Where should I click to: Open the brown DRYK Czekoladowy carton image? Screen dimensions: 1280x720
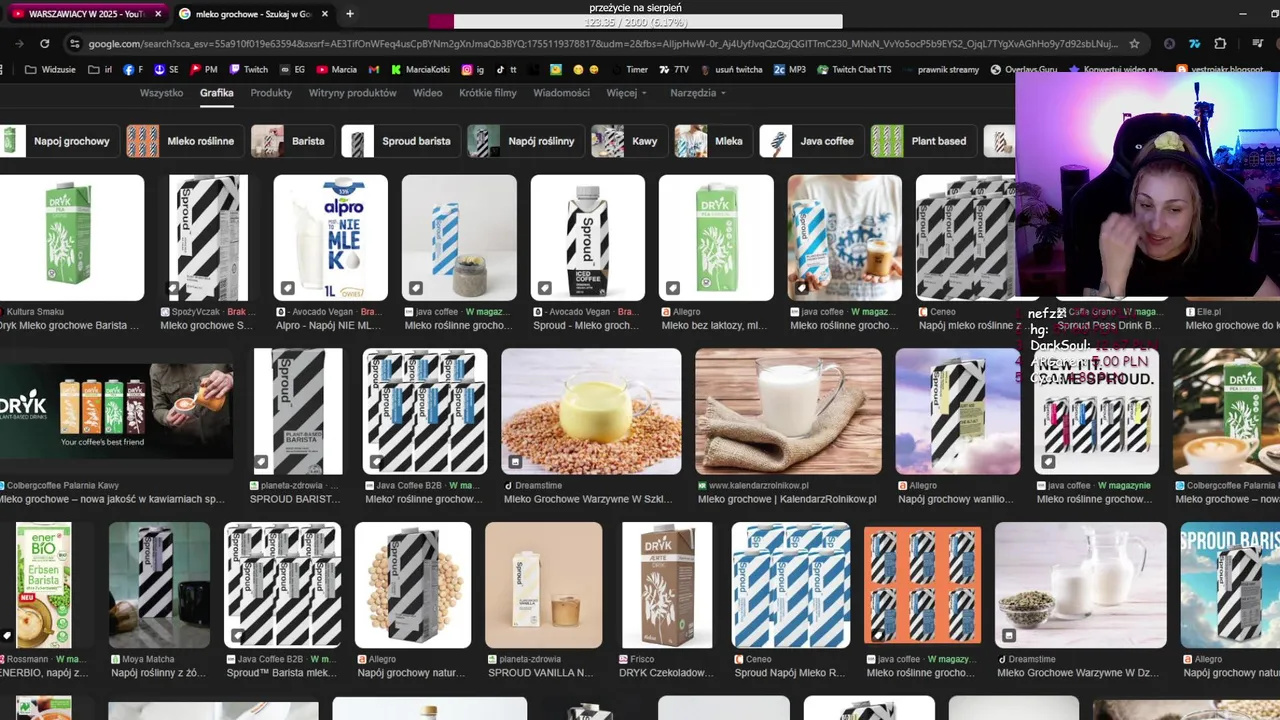tap(667, 585)
